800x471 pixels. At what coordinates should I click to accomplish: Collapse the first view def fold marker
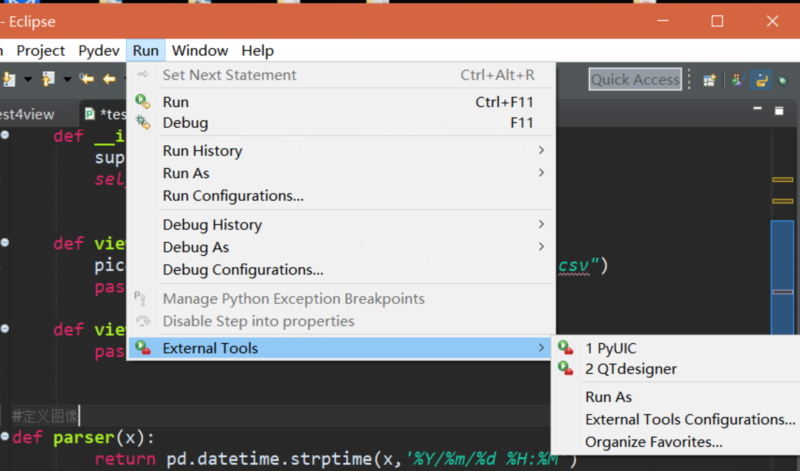[x=5, y=242]
